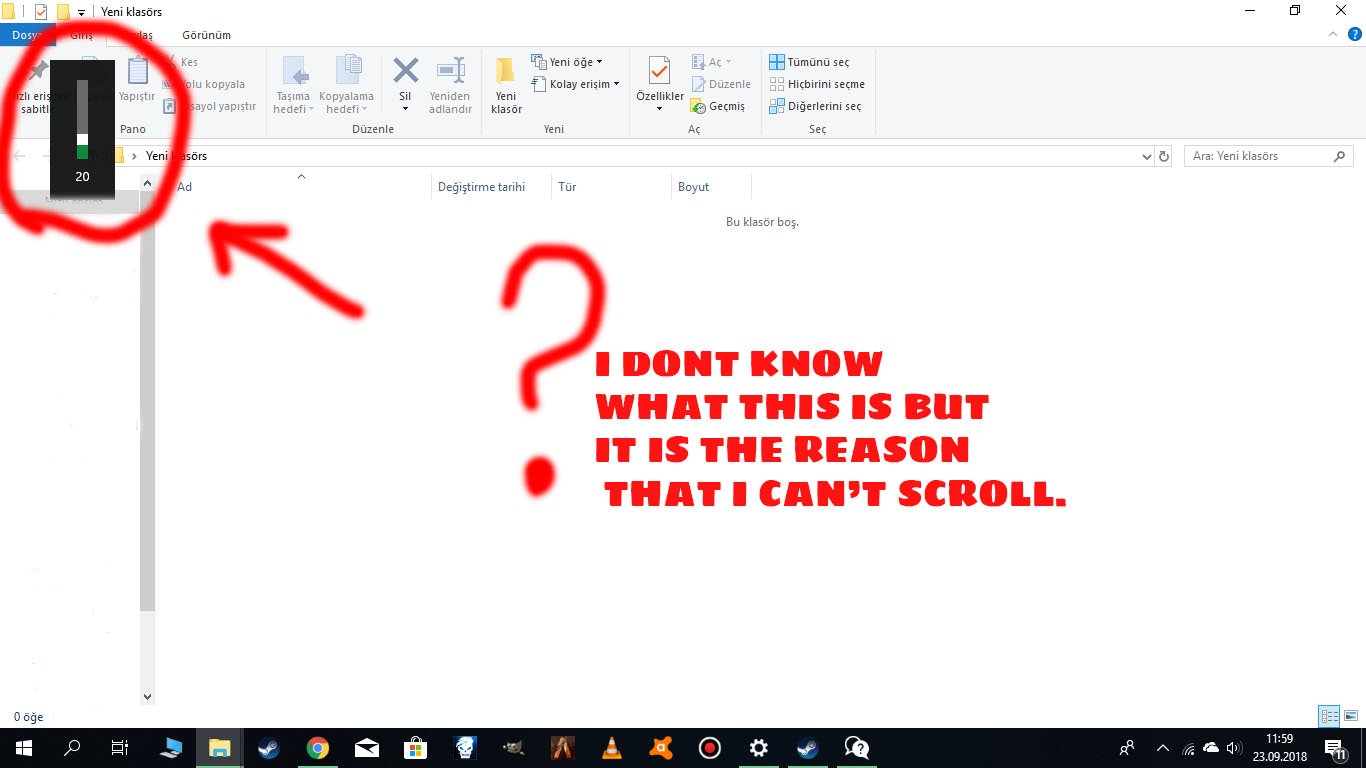
Task: Click the speaker volume tray icon
Action: coord(1235,748)
